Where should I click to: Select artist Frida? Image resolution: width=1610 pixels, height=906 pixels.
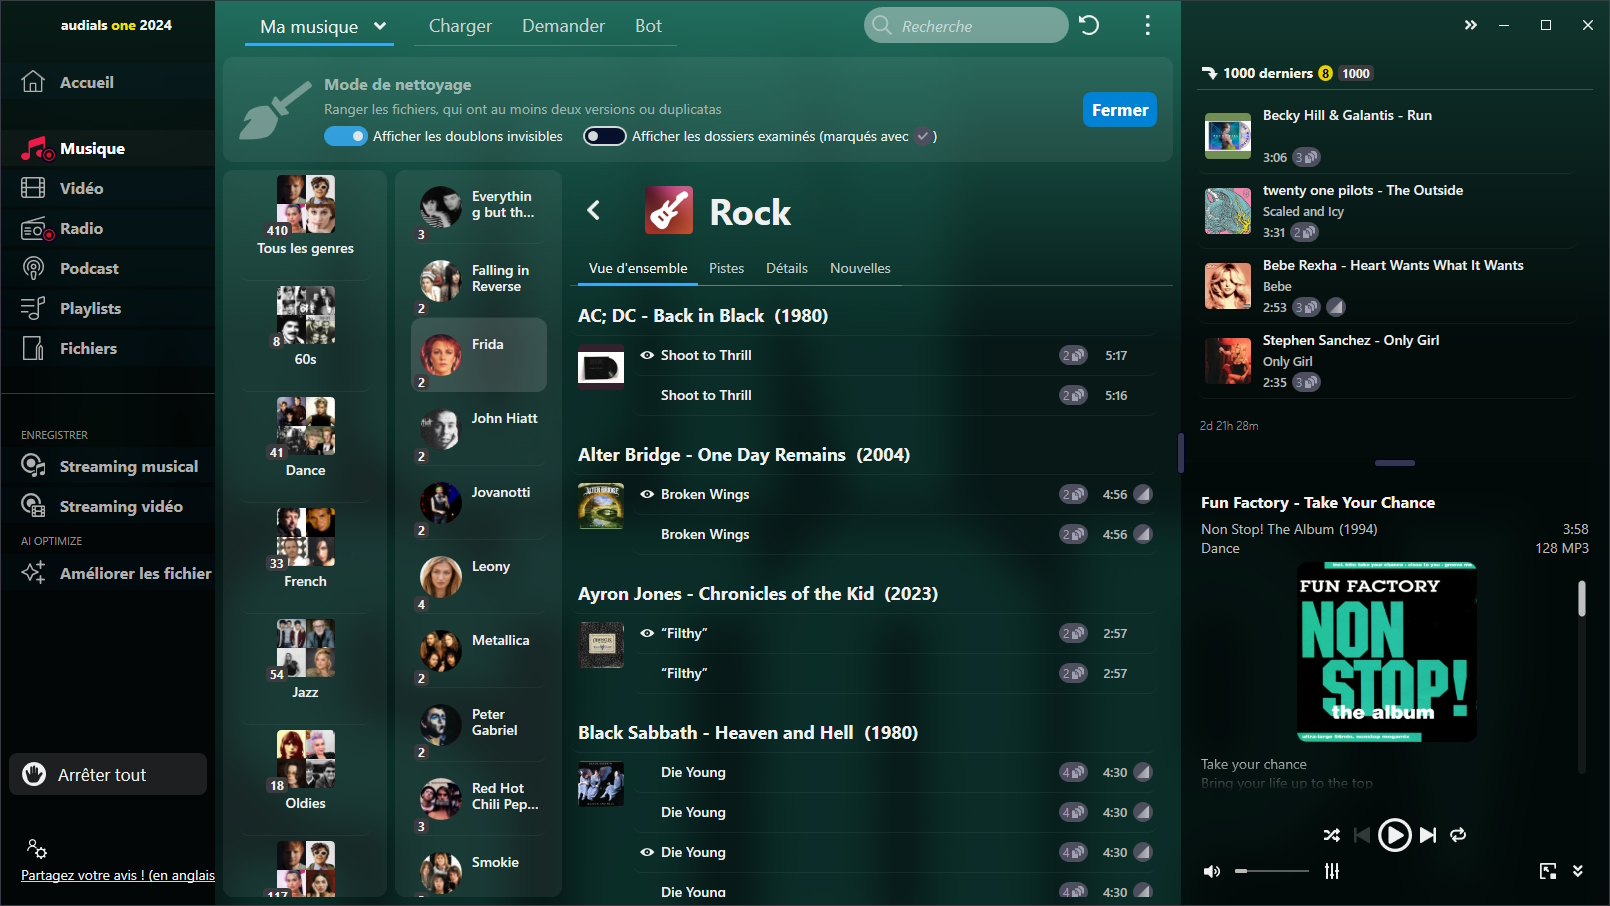tap(479, 355)
